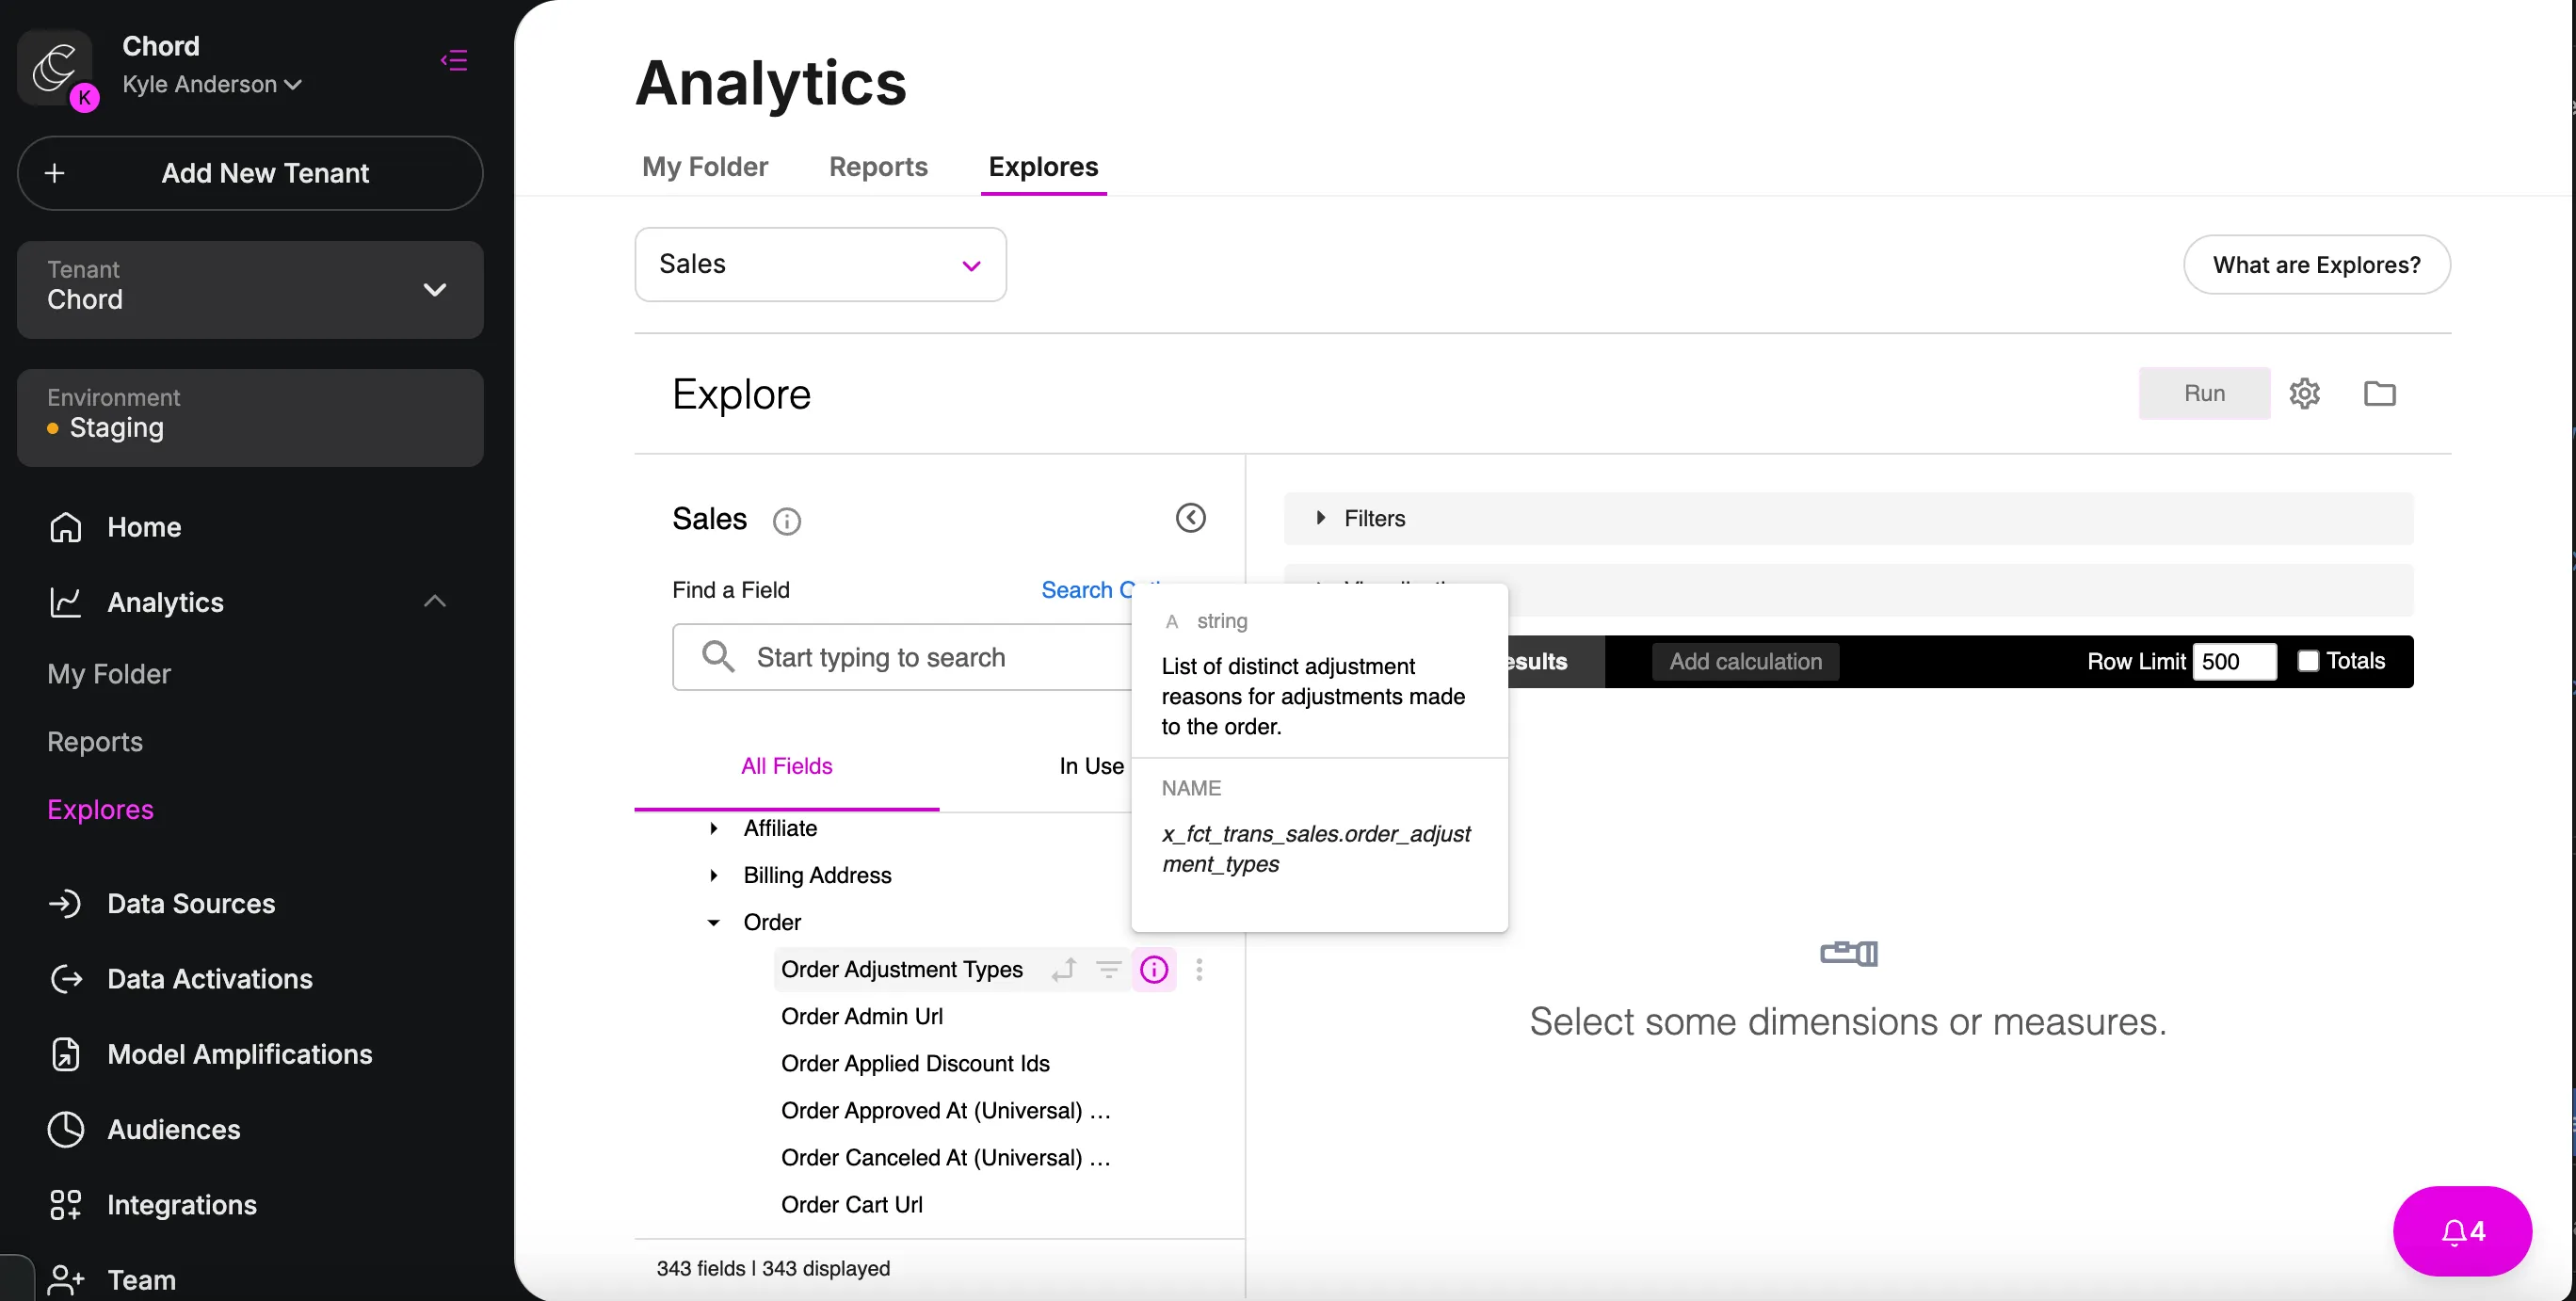Click the info icon next to Sales
The image size is (2576, 1301).
pos(787,521)
